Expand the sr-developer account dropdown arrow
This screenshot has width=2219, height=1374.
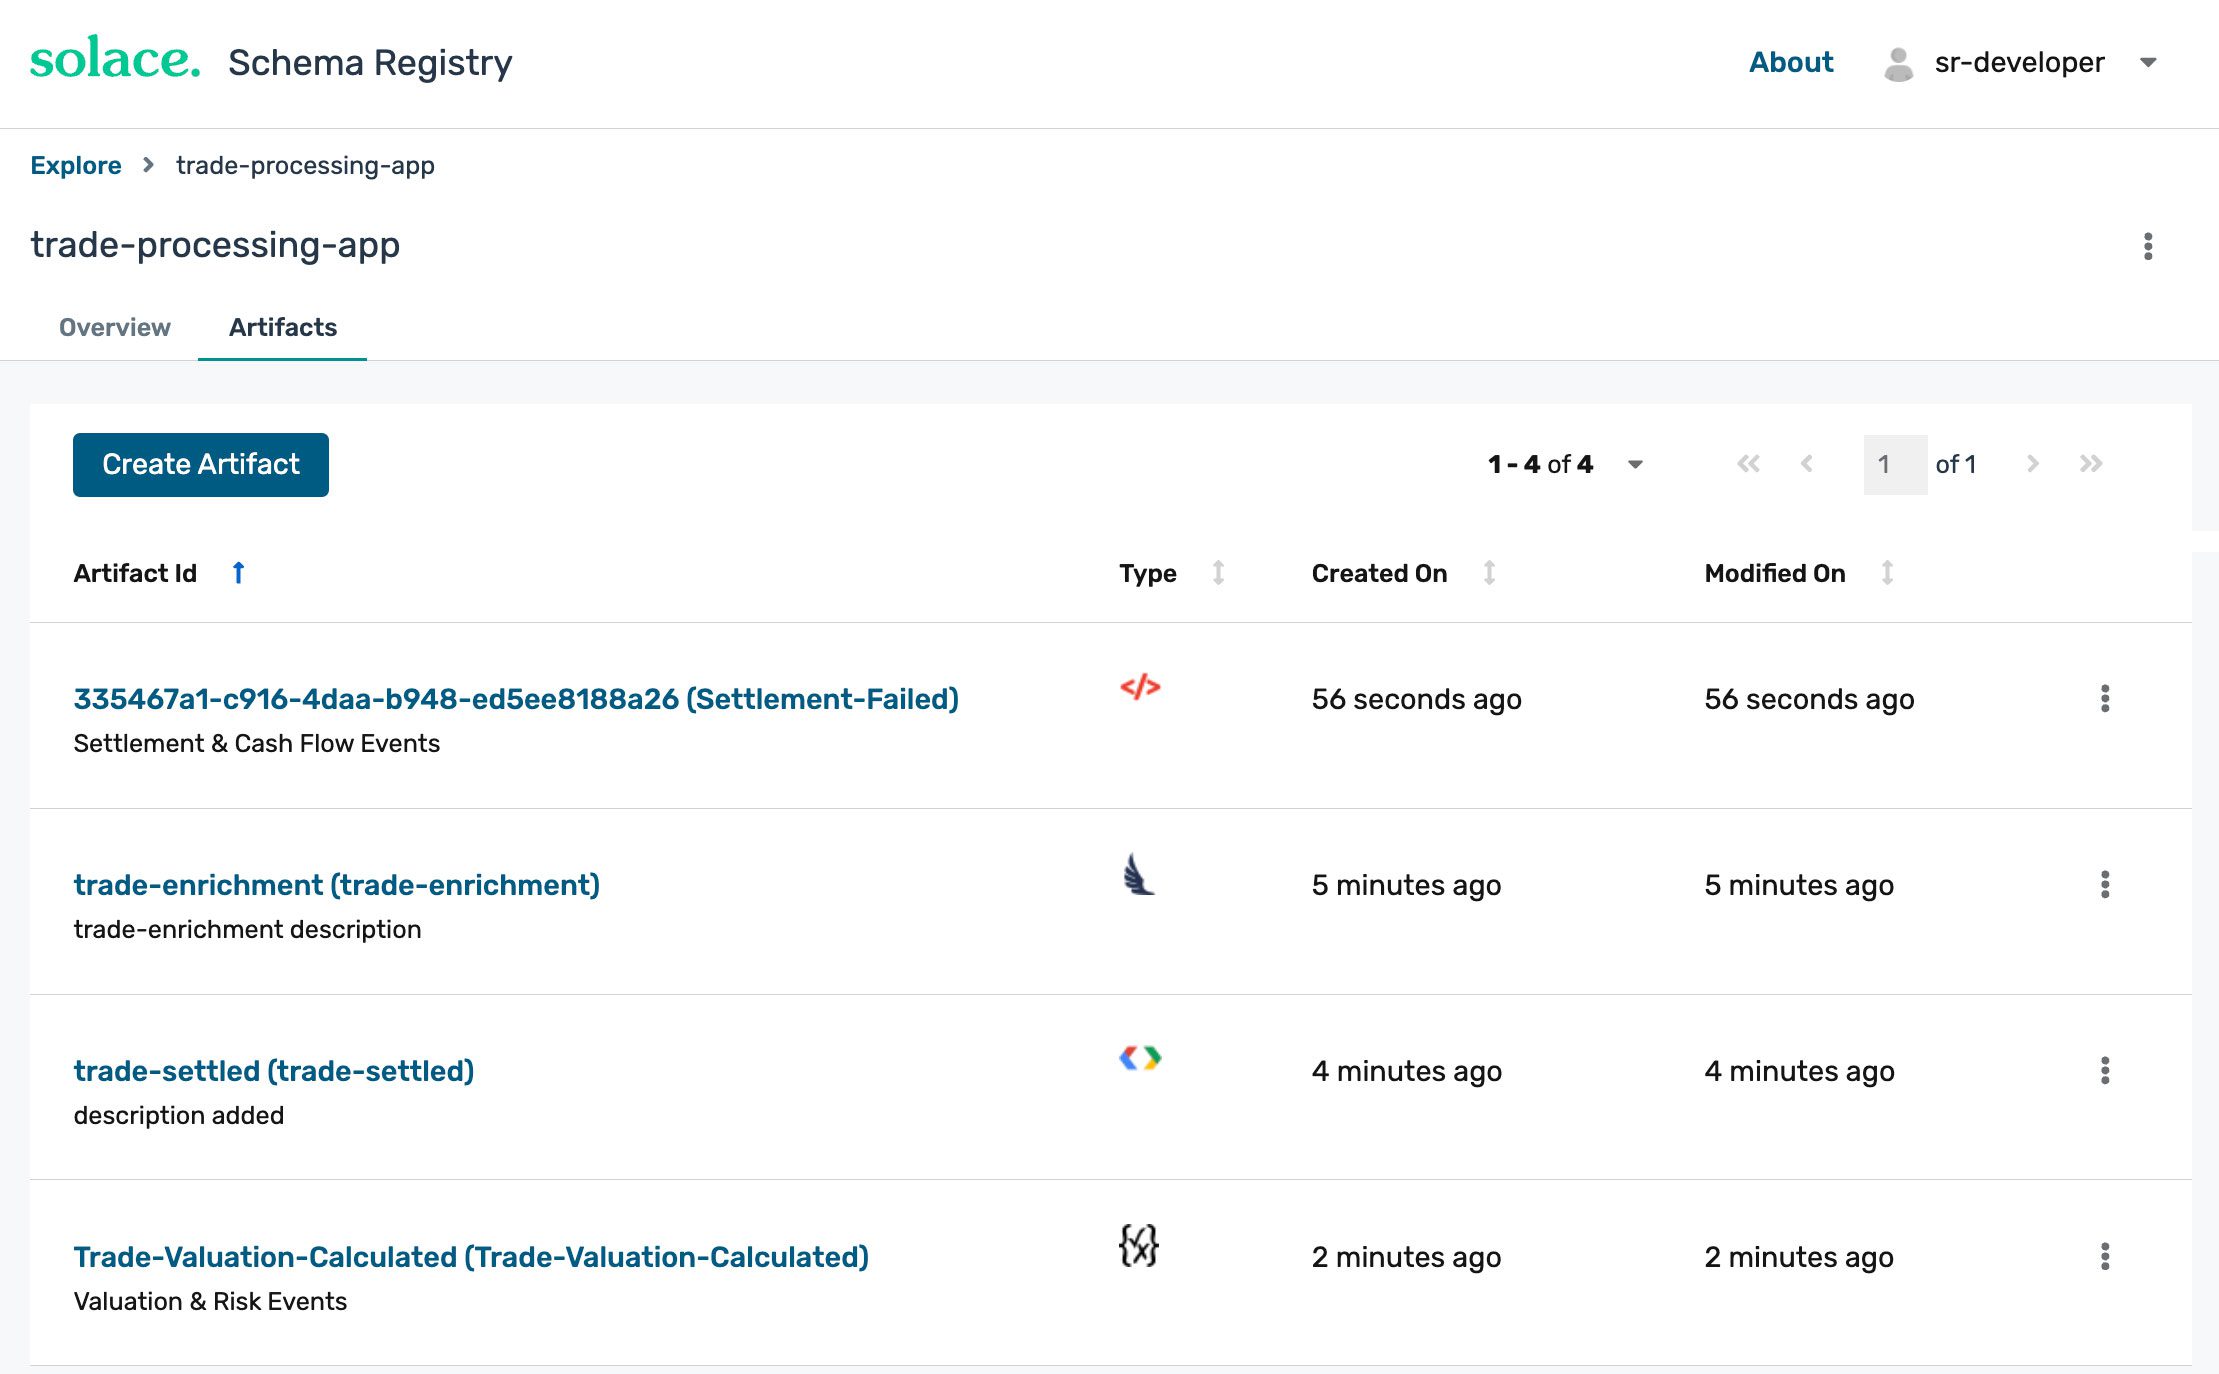(x=2148, y=63)
